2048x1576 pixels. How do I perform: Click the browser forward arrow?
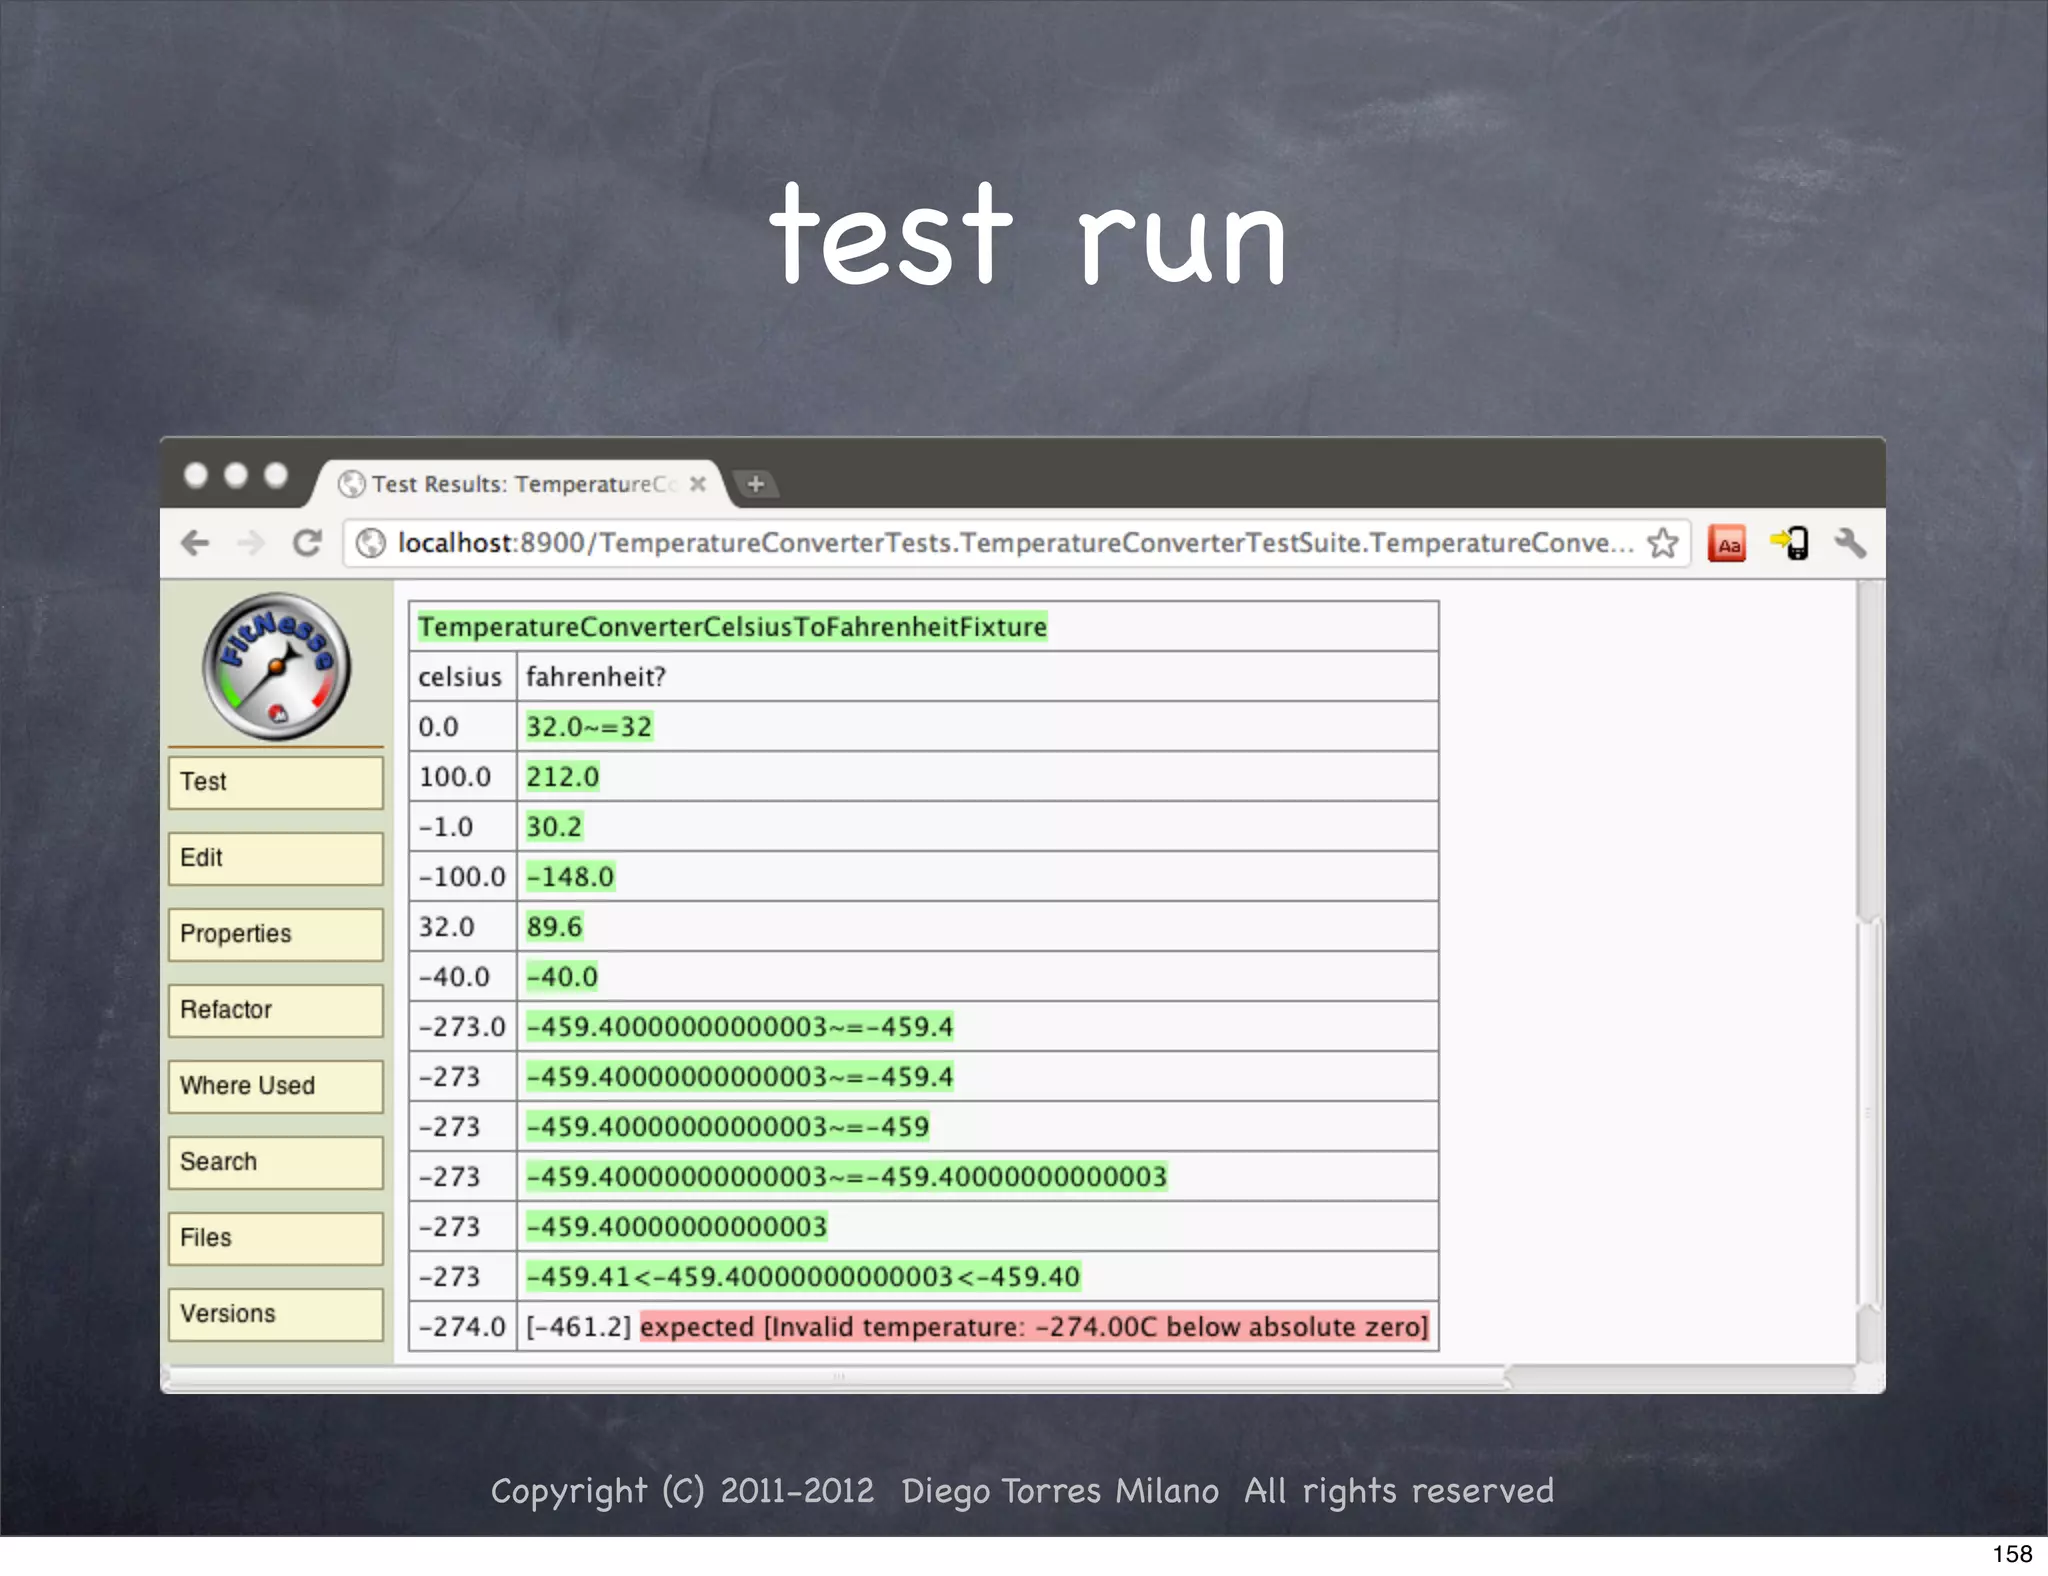coord(251,543)
